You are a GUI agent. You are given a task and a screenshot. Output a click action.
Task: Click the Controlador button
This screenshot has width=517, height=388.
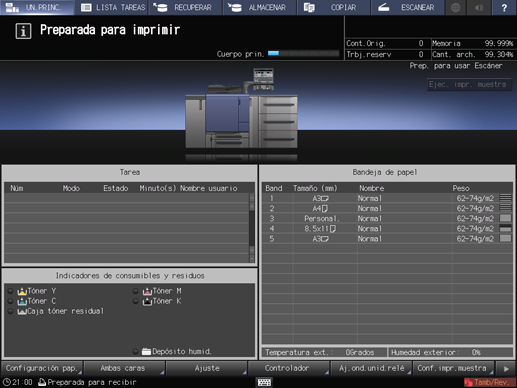(x=289, y=368)
